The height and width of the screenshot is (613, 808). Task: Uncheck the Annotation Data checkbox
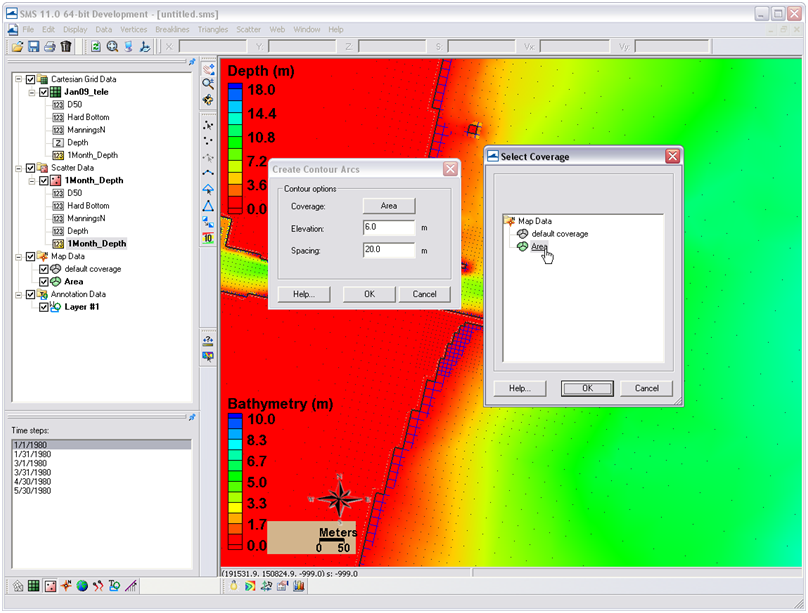point(30,295)
